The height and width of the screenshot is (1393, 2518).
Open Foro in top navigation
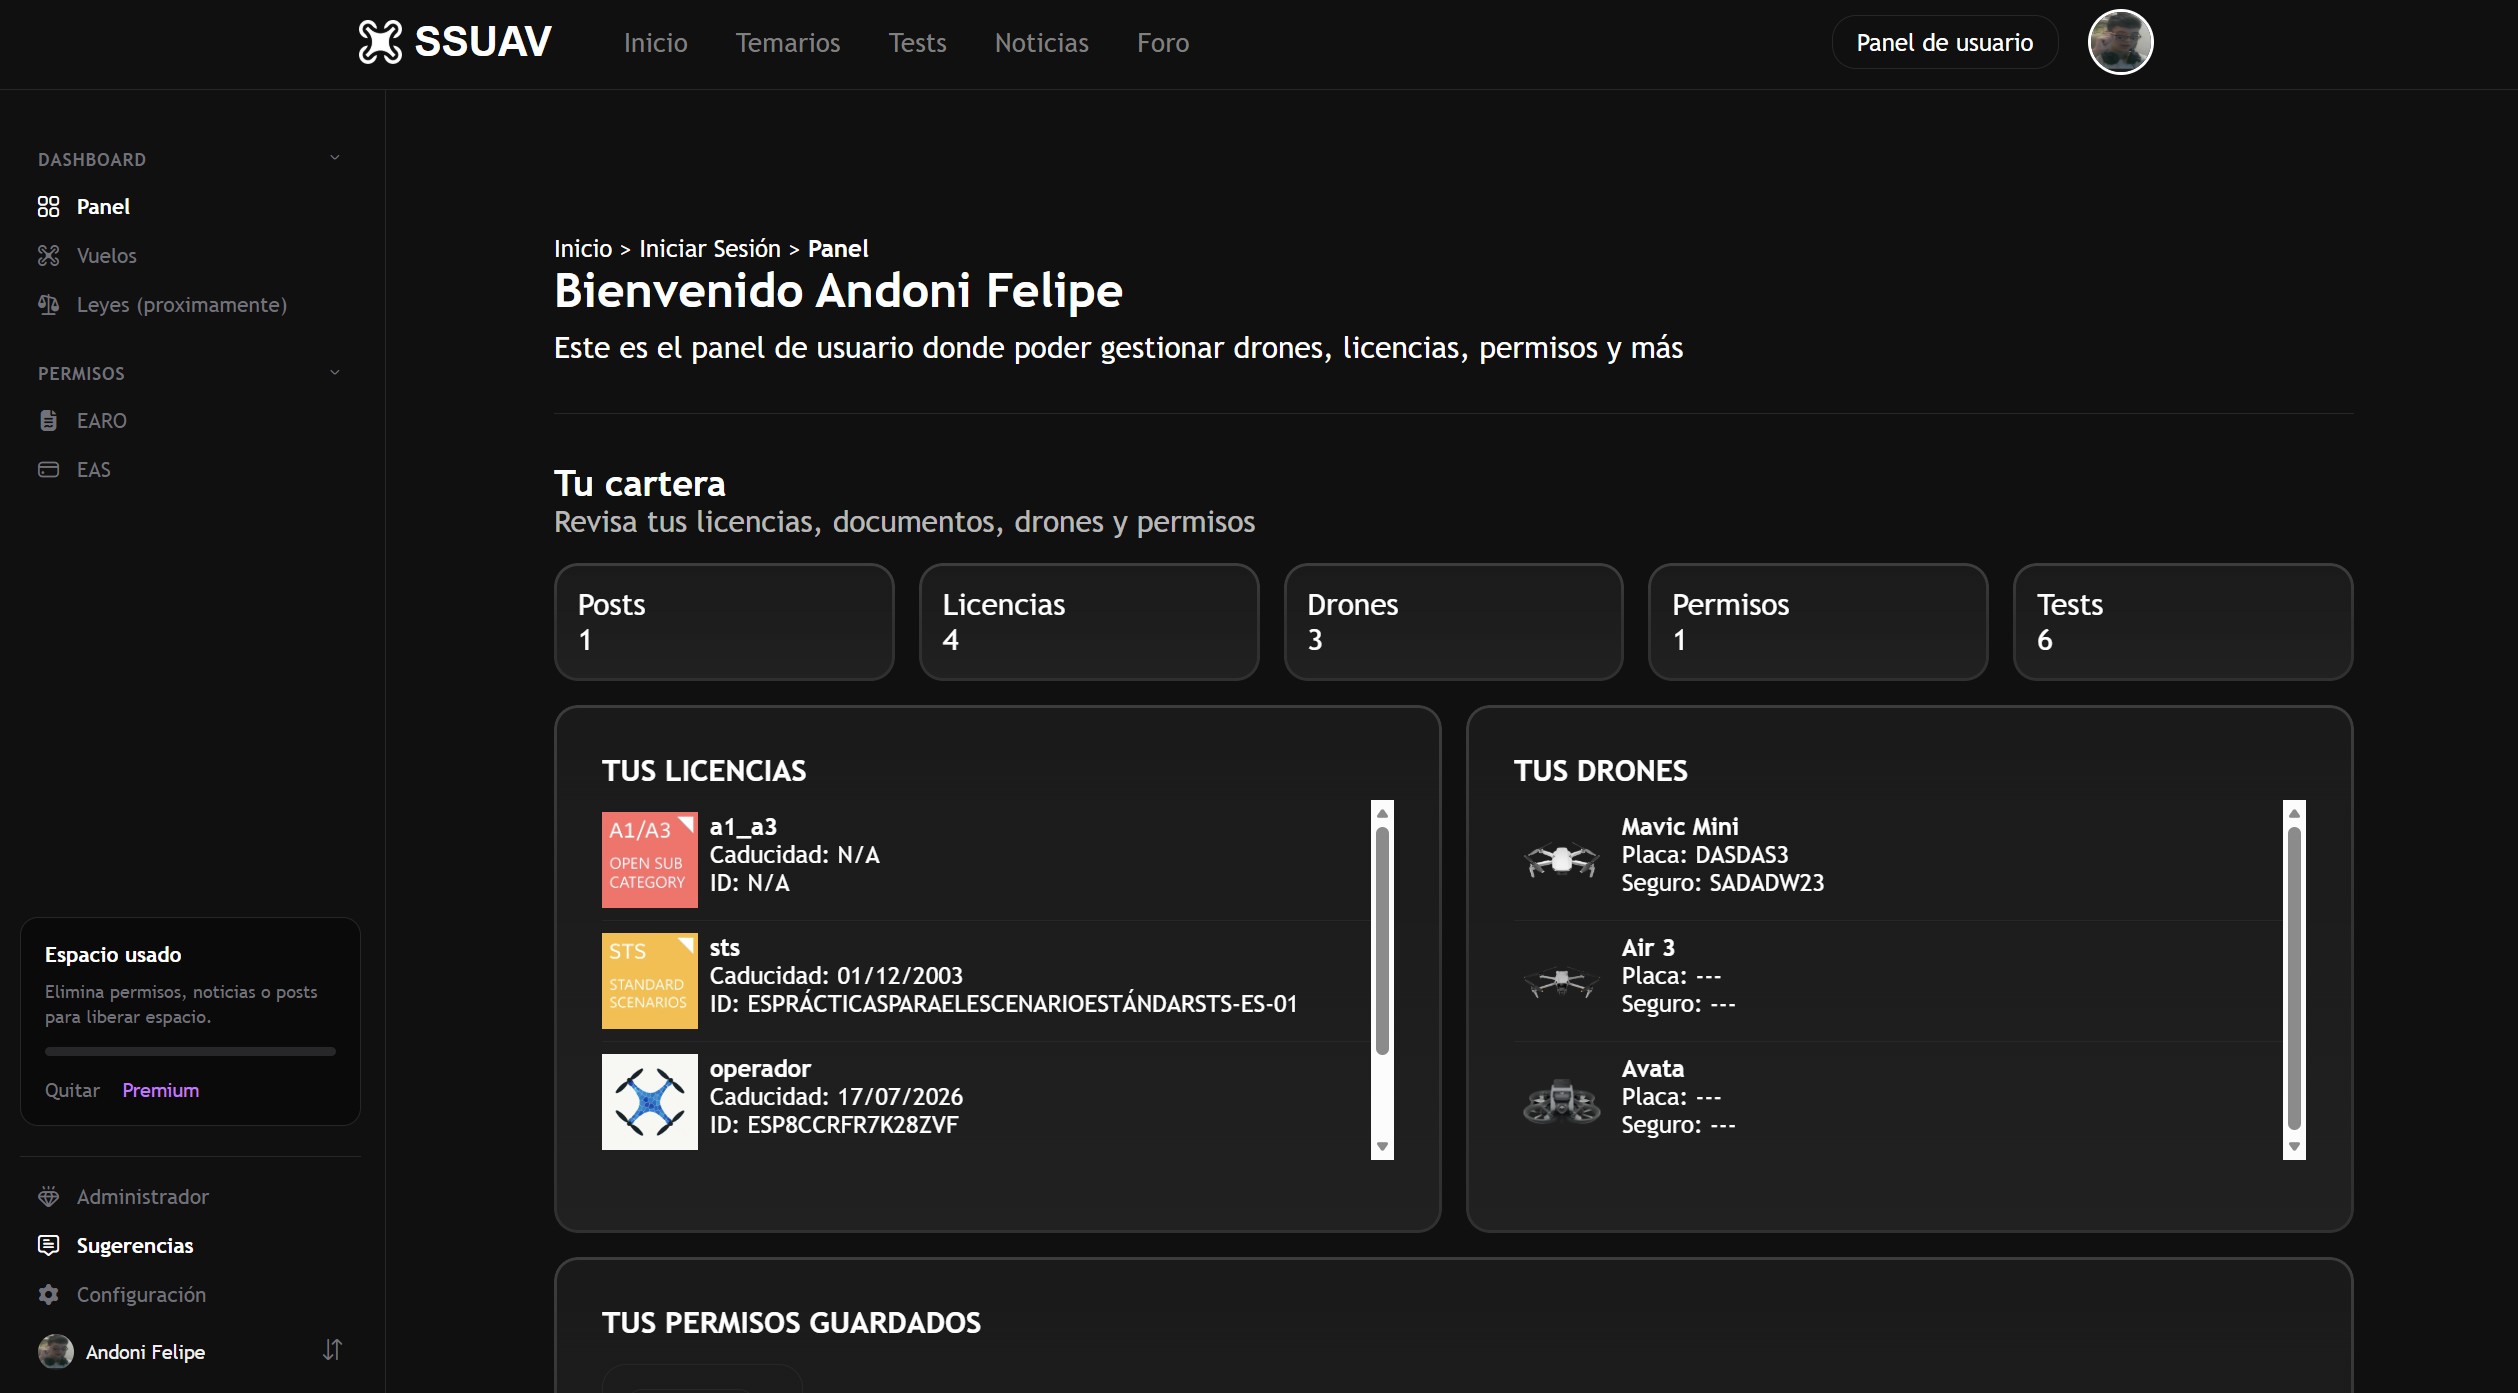(1162, 43)
